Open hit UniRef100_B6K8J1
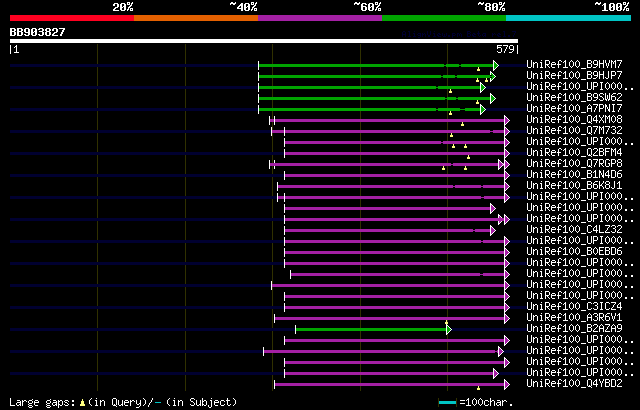 [x=574, y=185]
